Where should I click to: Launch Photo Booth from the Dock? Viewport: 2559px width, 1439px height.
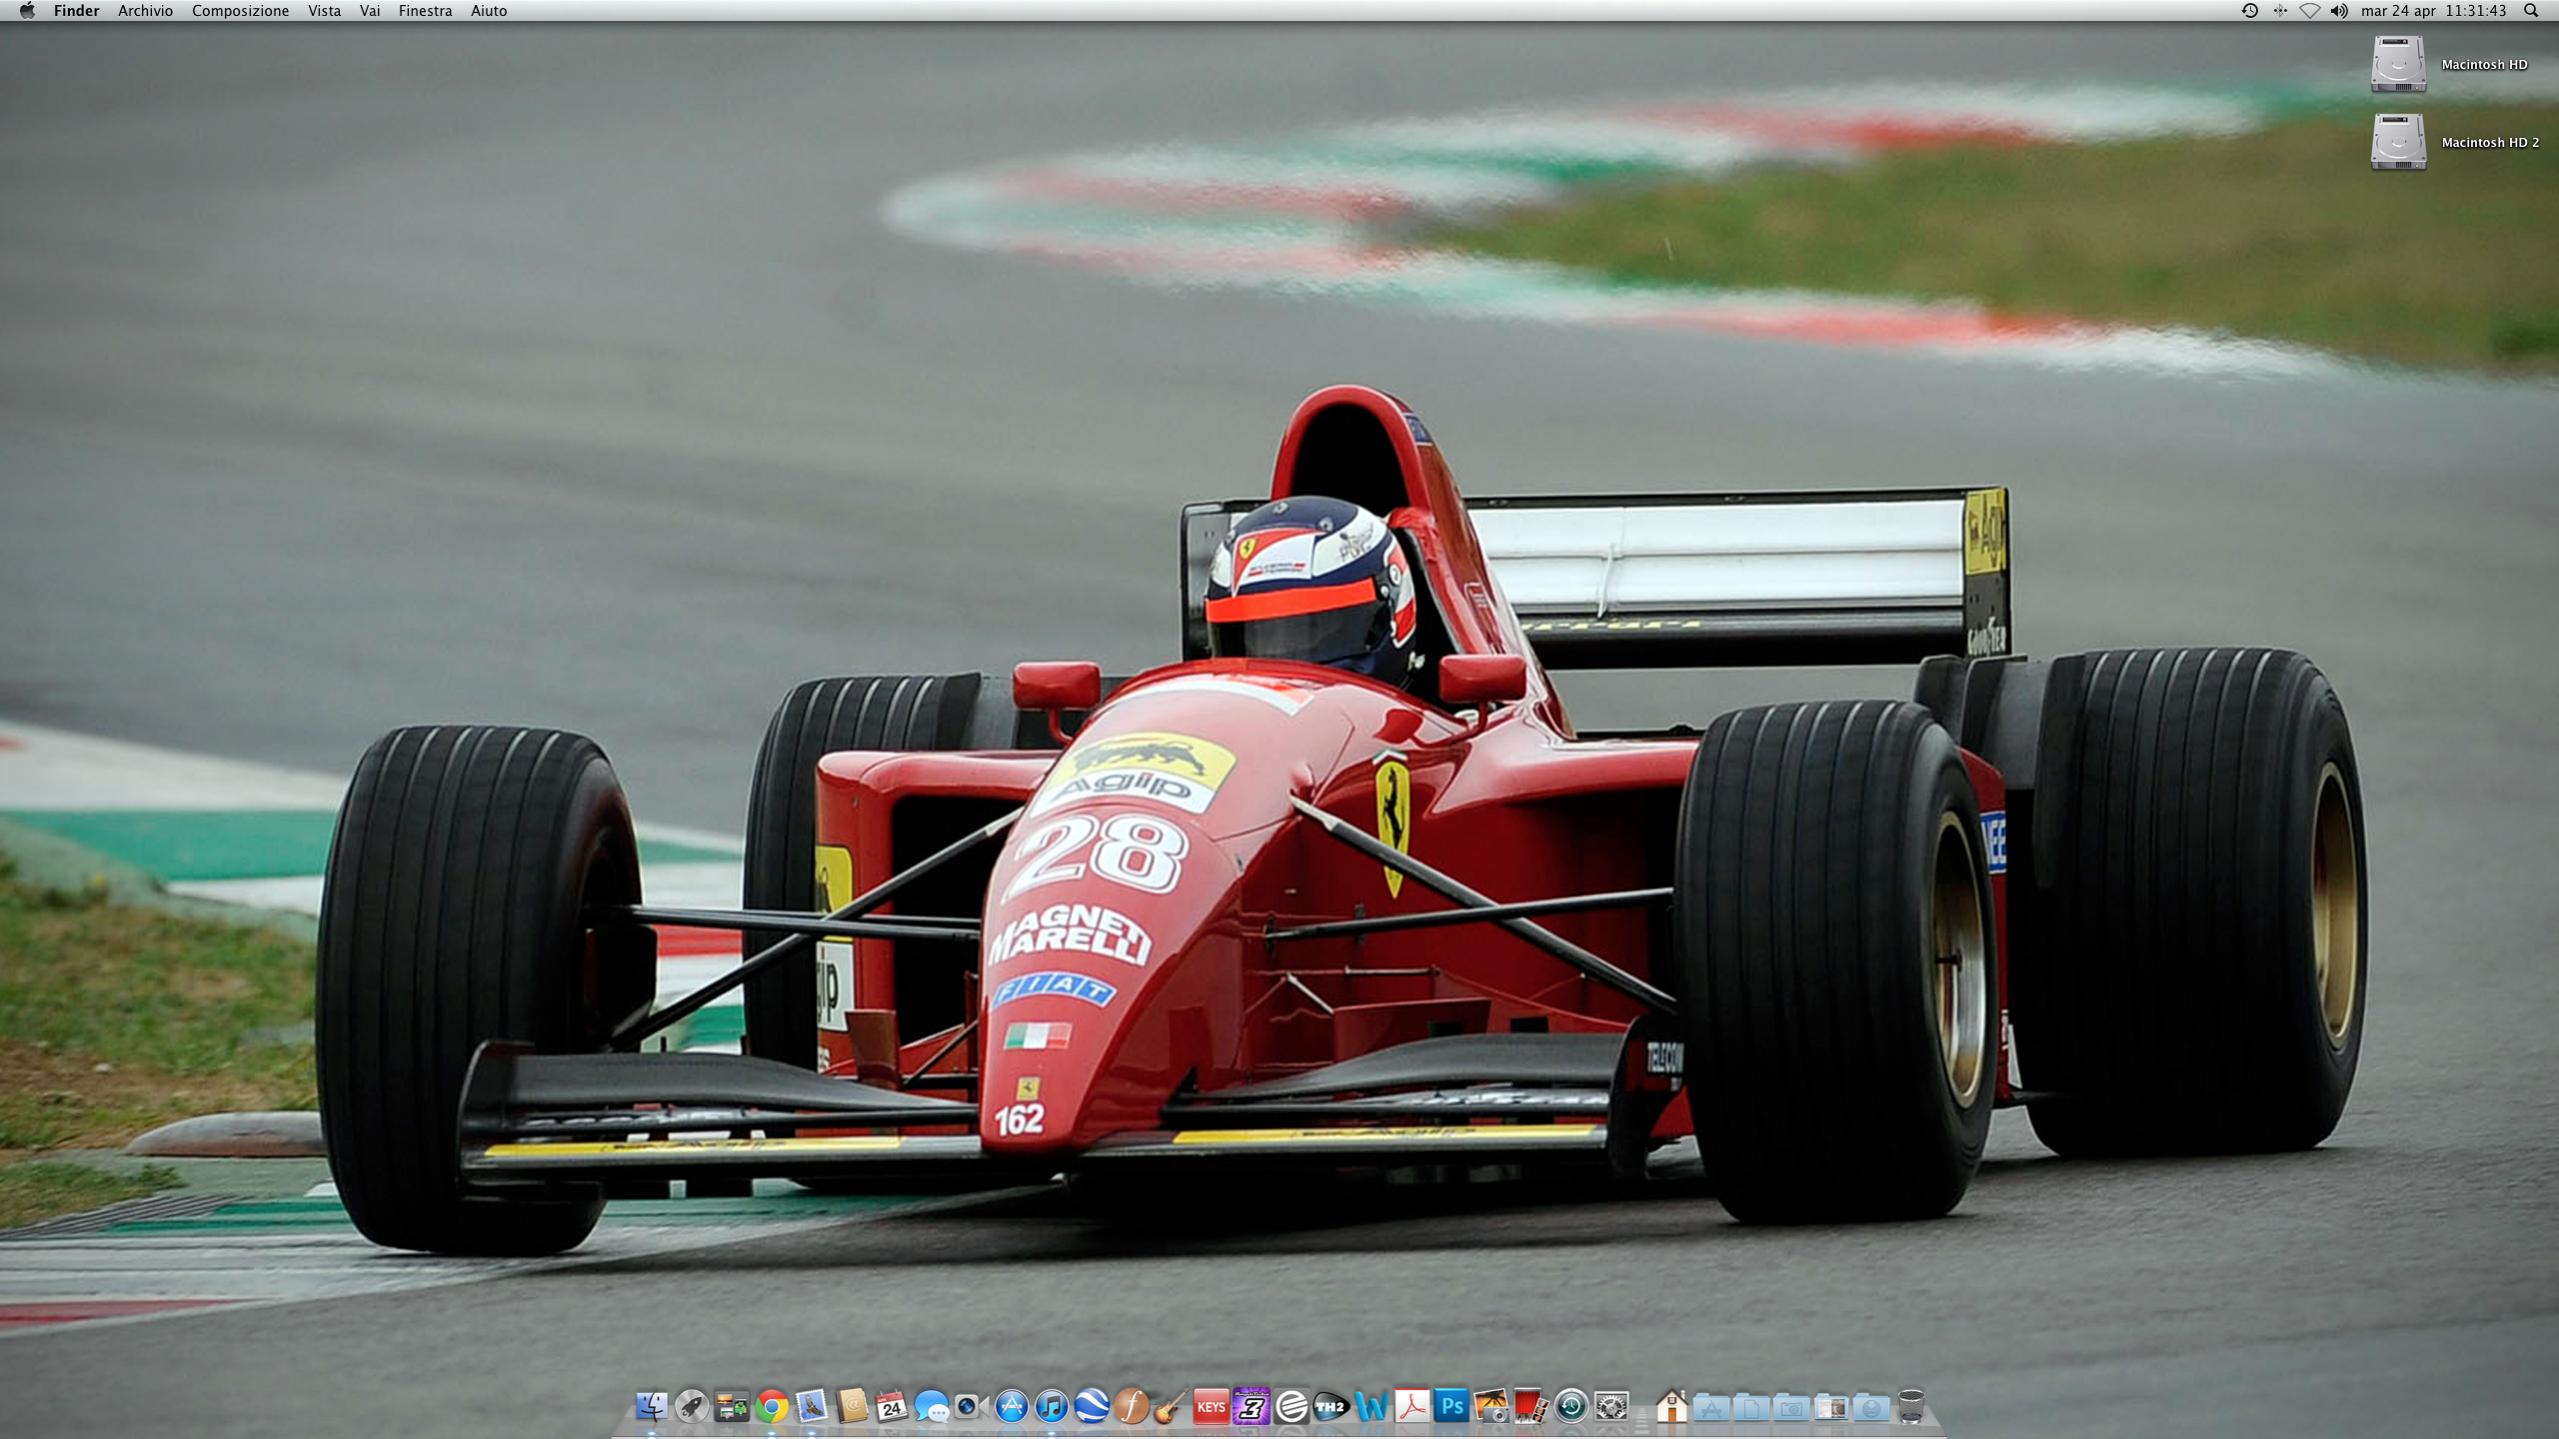[x=1530, y=1407]
